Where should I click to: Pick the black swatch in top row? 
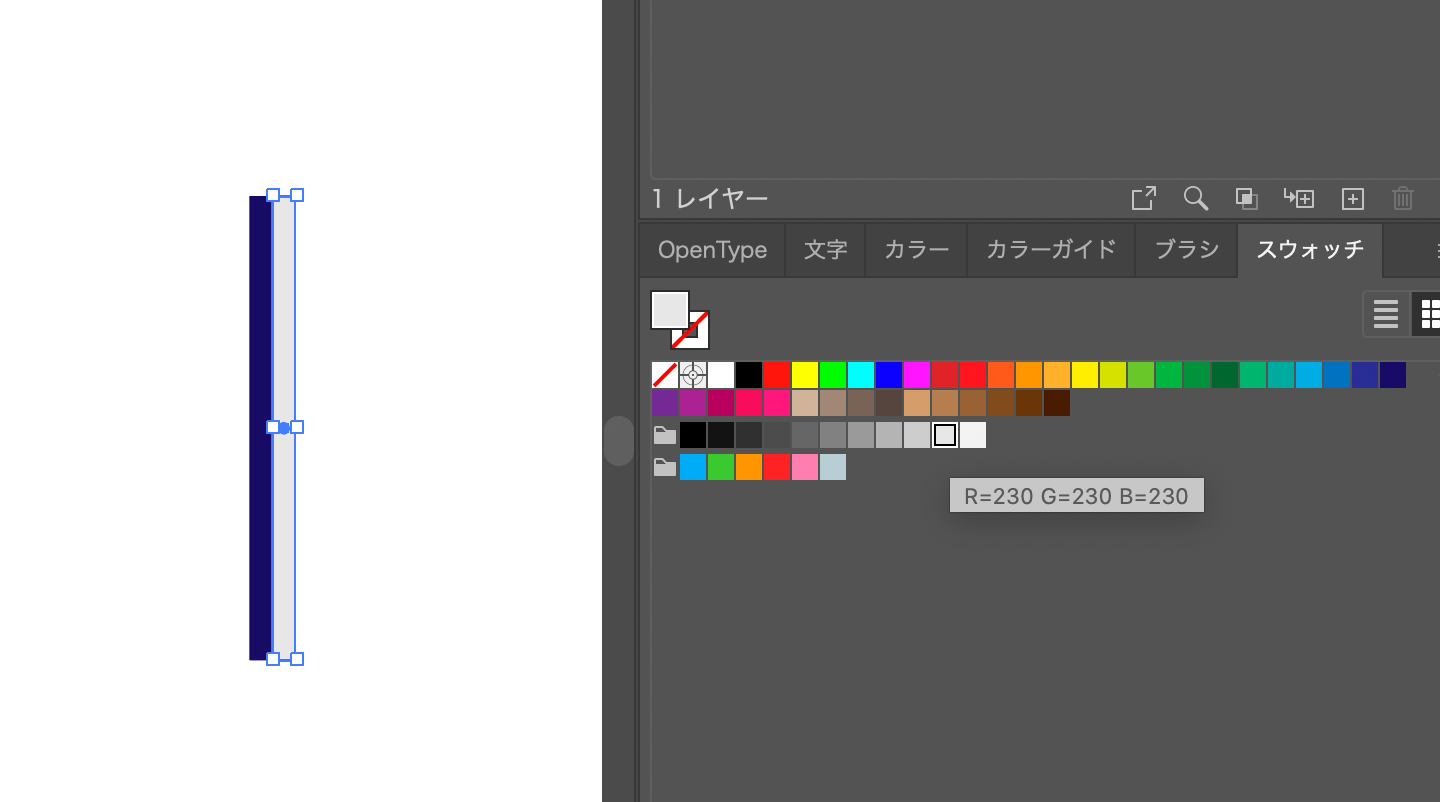pyautogui.click(x=749, y=375)
